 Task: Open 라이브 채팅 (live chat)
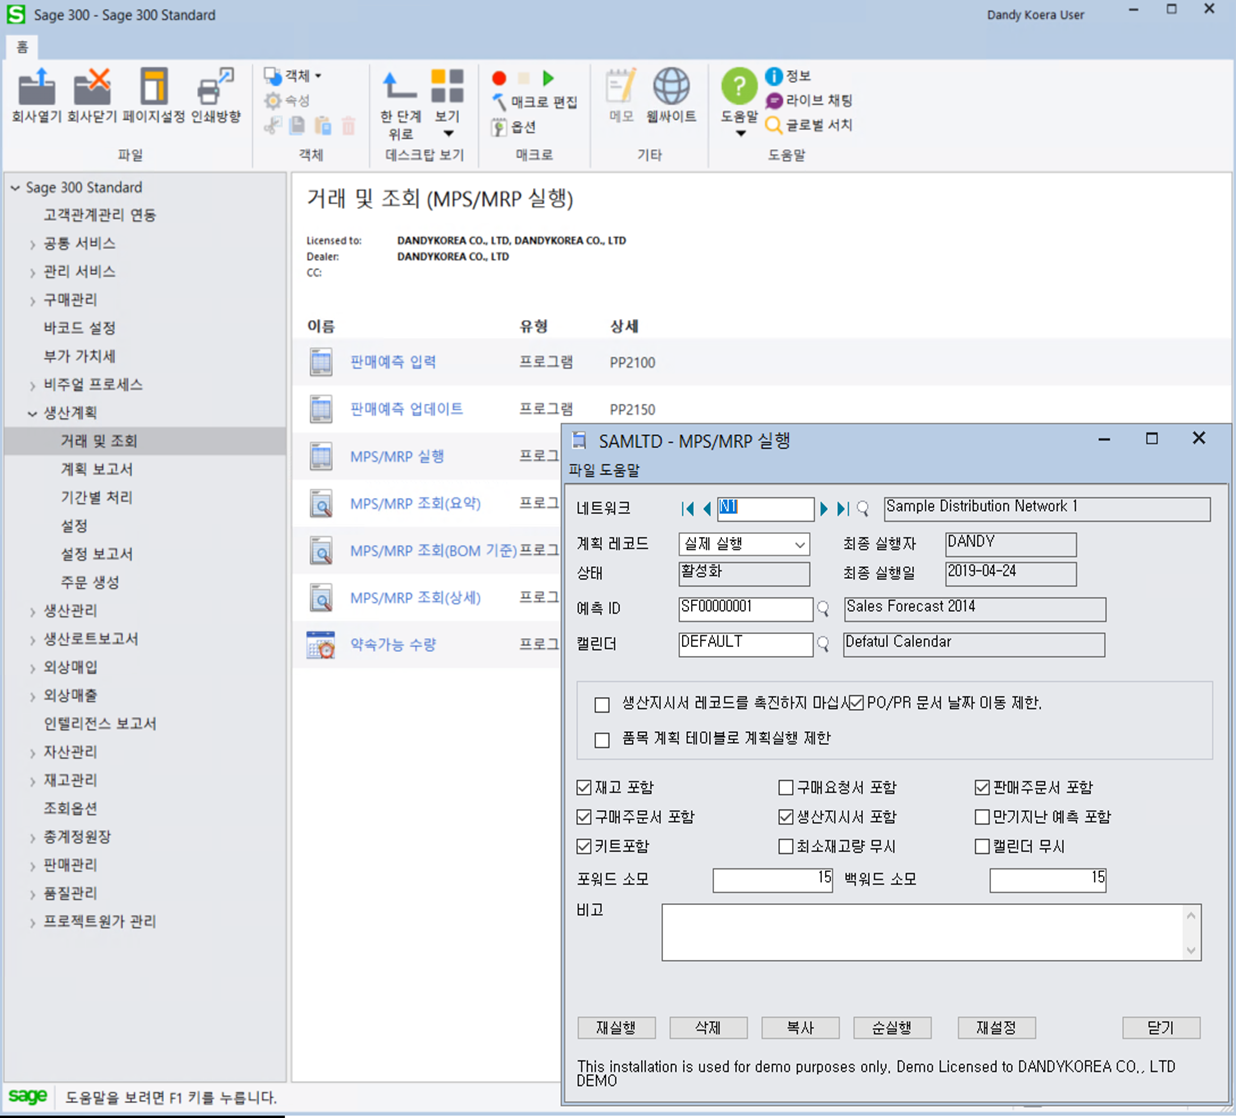click(x=809, y=101)
